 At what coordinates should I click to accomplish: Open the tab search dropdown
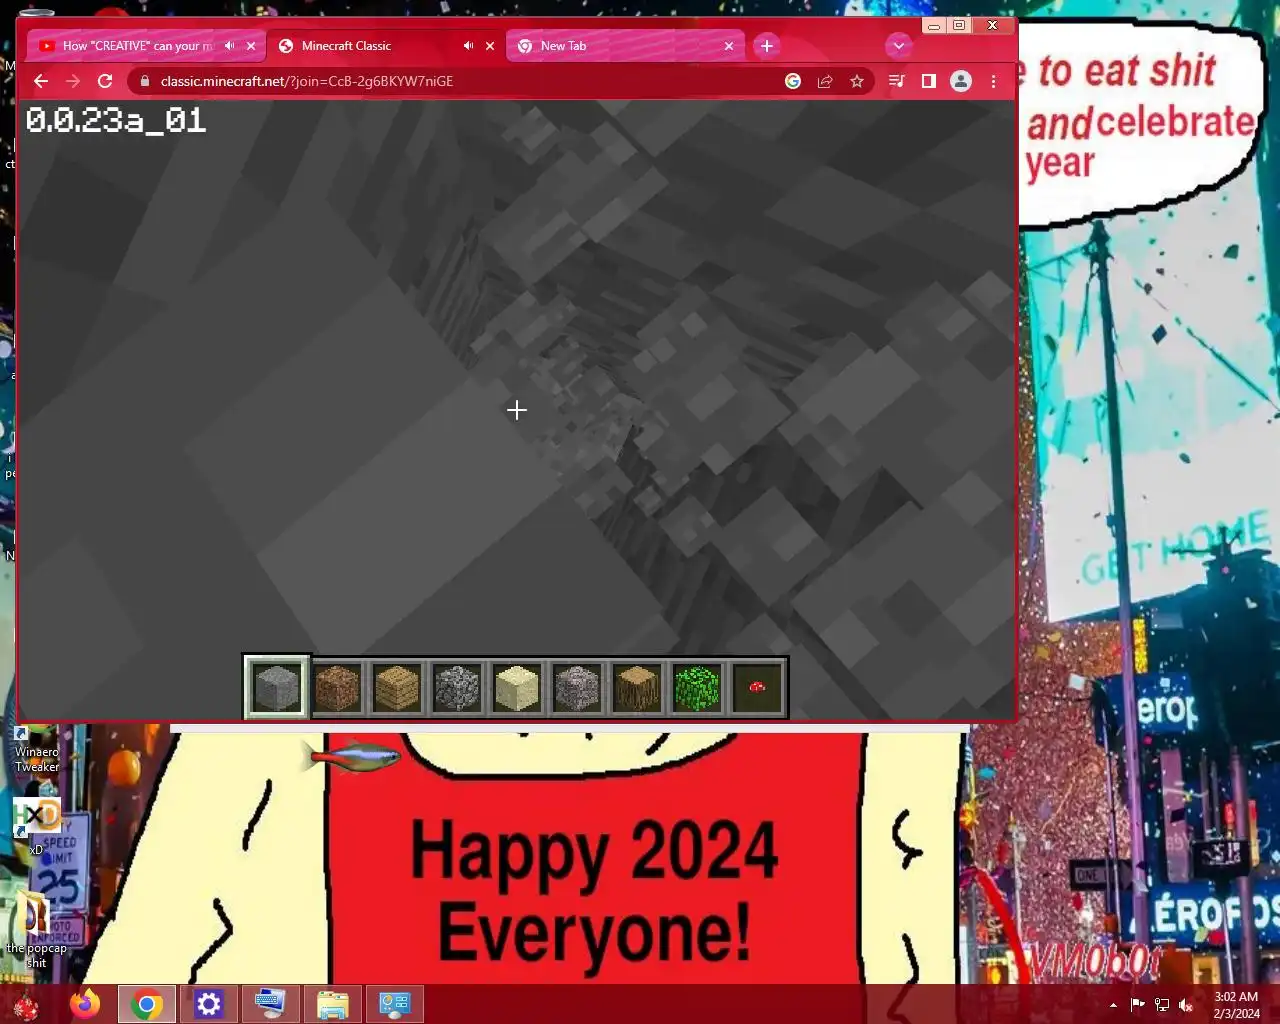[899, 46]
